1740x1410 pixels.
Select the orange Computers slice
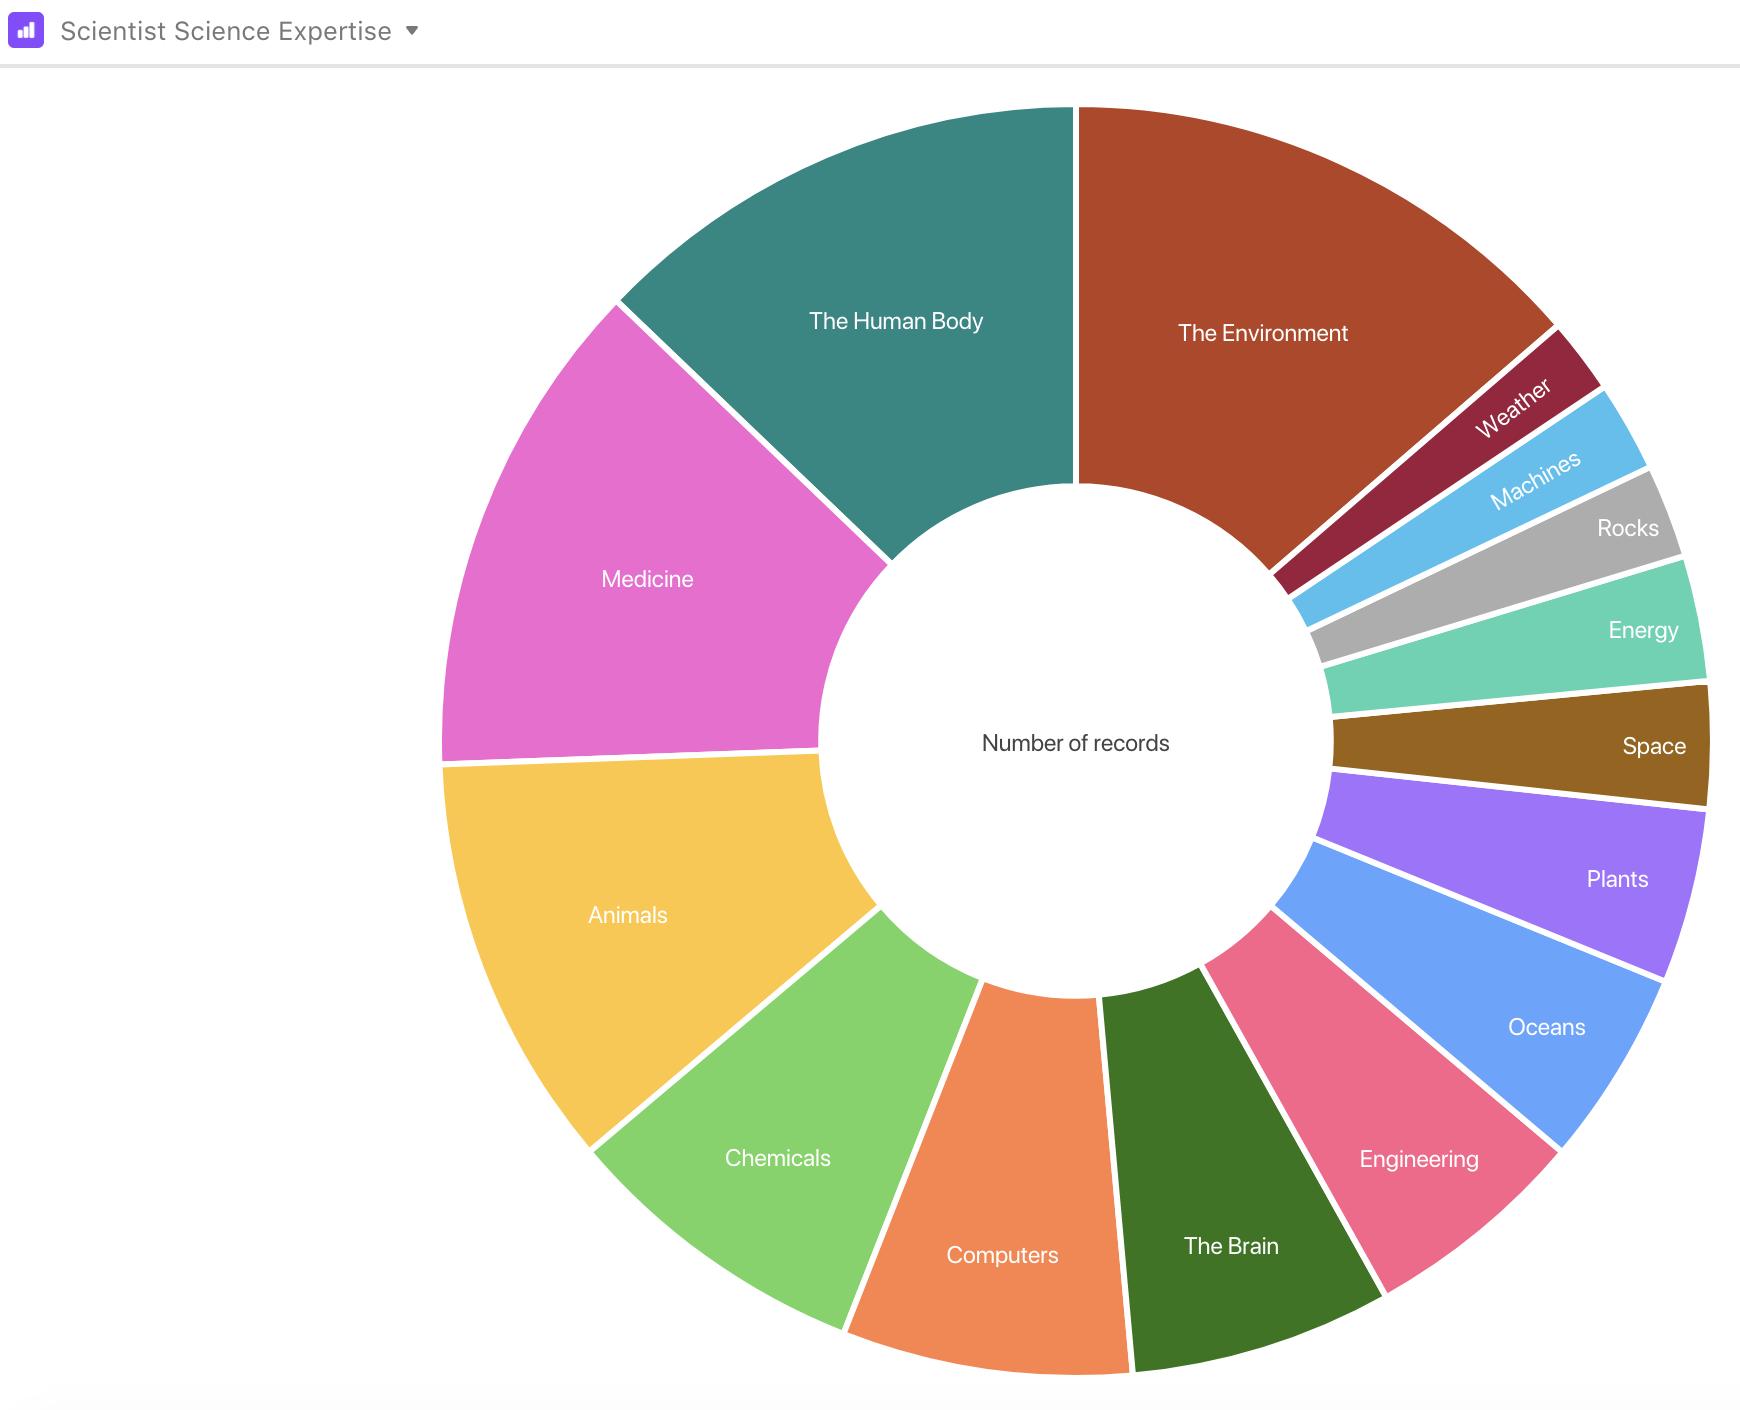(1001, 1255)
